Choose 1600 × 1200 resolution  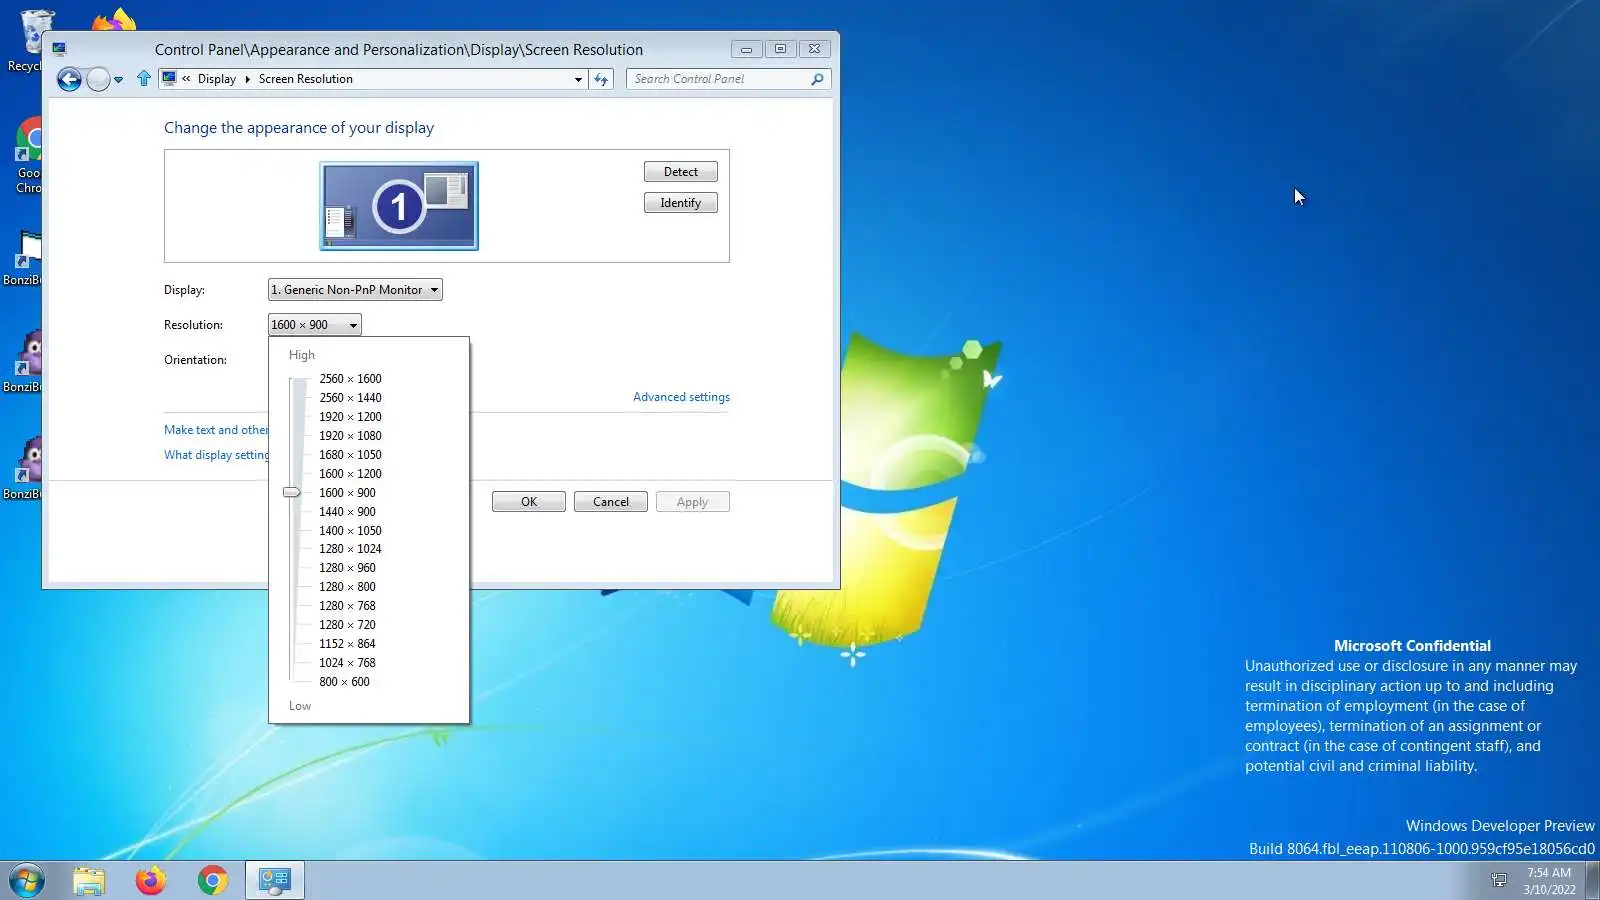pos(350,474)
